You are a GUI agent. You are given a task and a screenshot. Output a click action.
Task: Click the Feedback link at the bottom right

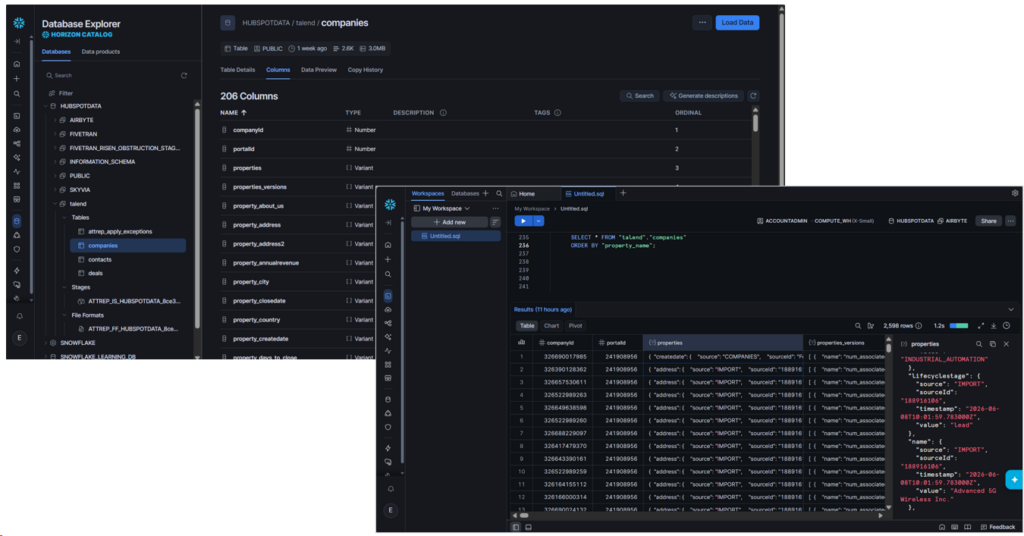pos(998,528)
